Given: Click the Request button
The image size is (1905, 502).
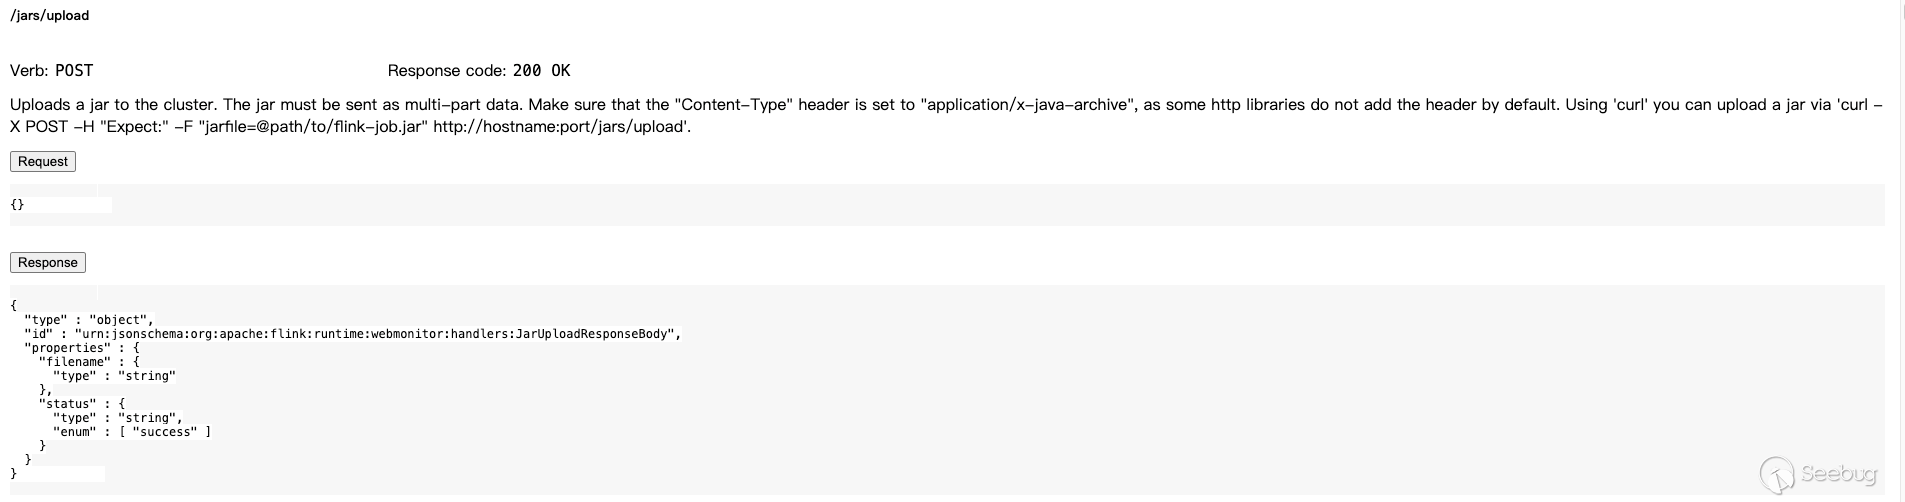Looking at the screenshot, I should (x=43, y=161).
